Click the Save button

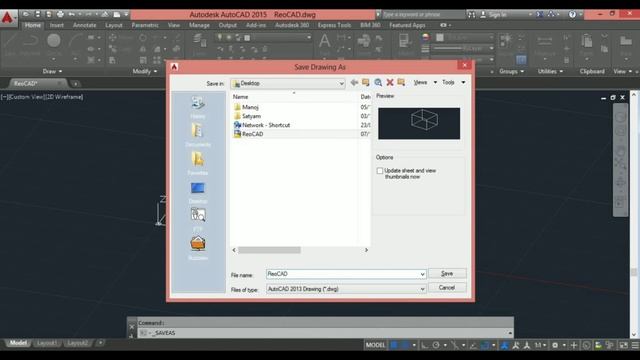[447, 273]
